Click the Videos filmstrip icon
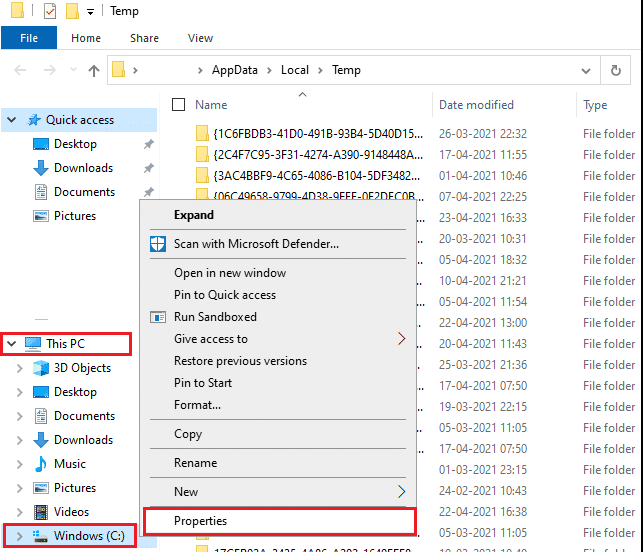The height and width of the screenshot is (552, 643). tap(41, 512)
